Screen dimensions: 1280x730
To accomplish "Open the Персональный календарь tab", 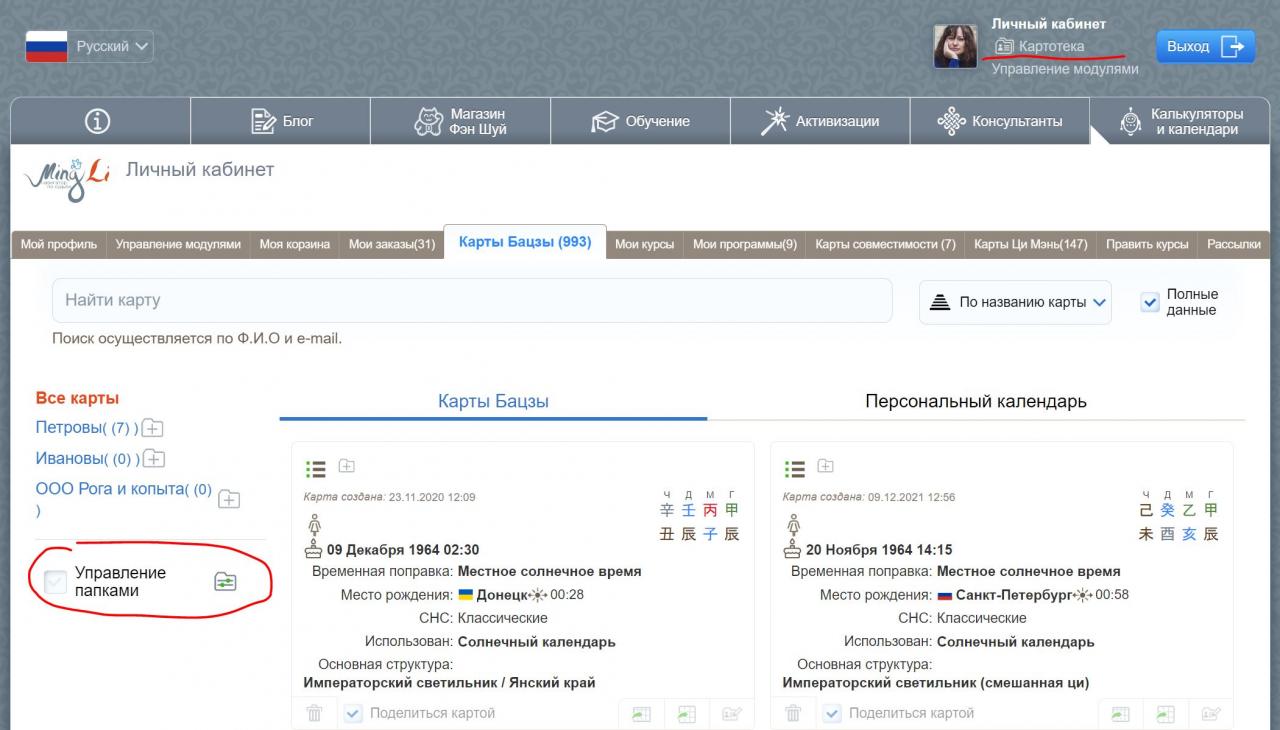I will [x=975, y=401].
